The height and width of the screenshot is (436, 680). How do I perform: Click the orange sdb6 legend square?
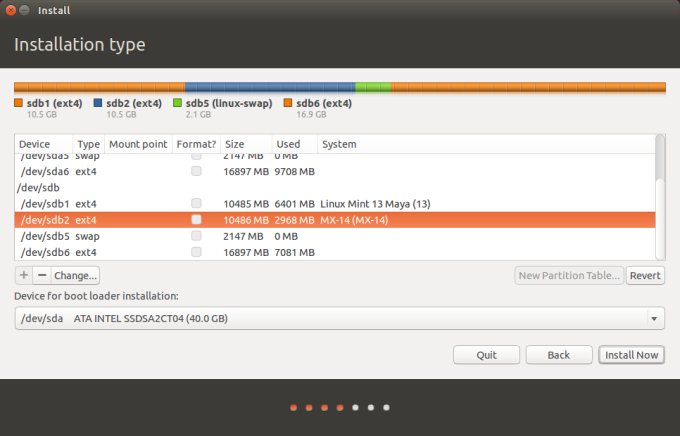click(288, 103)
